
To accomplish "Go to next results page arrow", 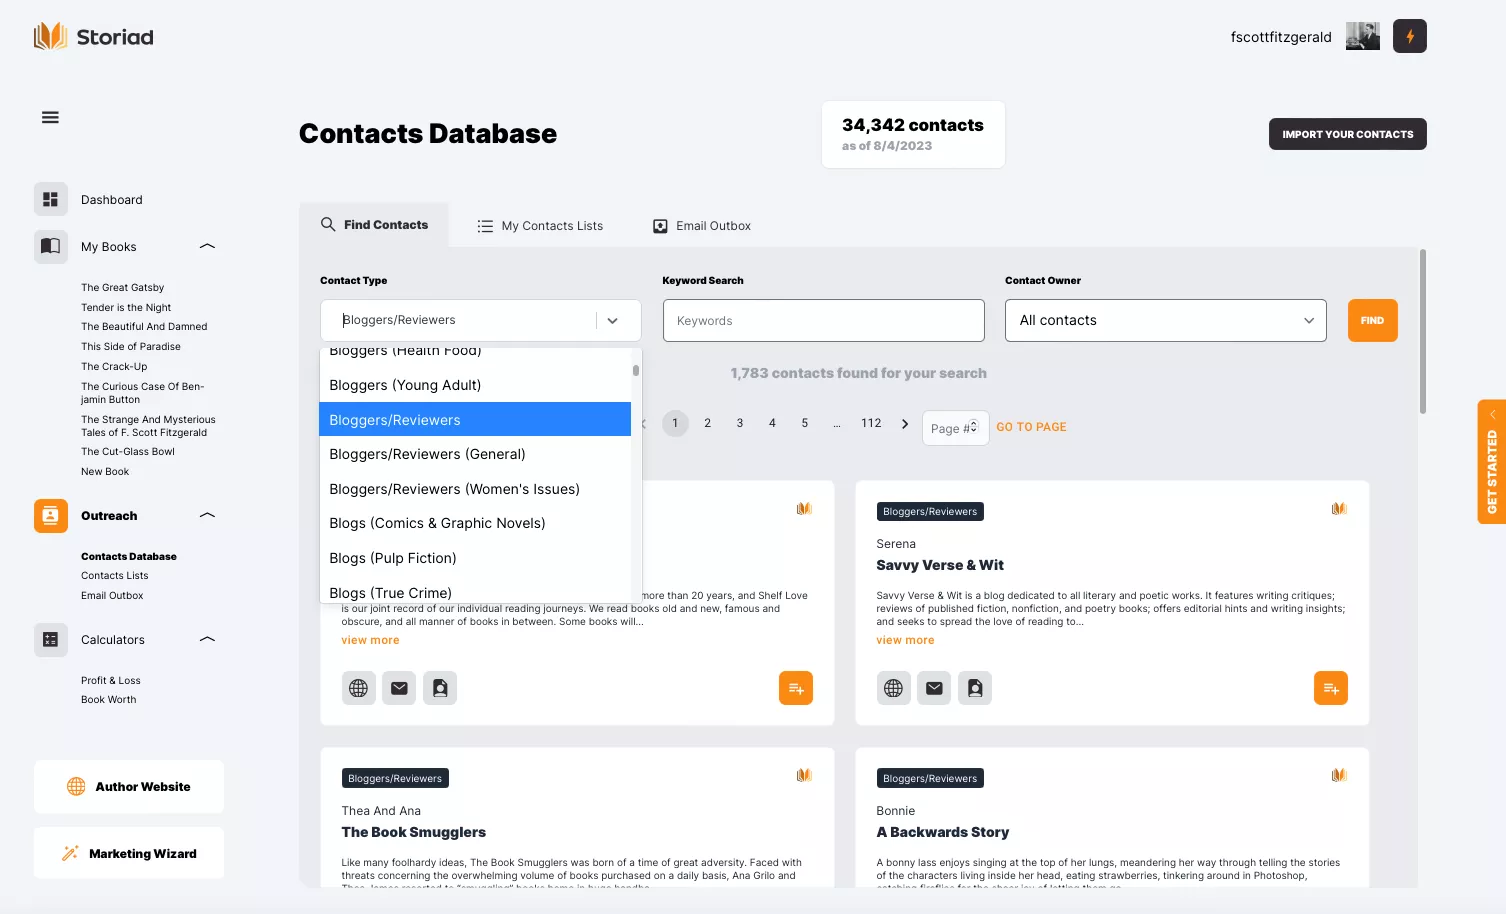I will click(x=905, y=424).
